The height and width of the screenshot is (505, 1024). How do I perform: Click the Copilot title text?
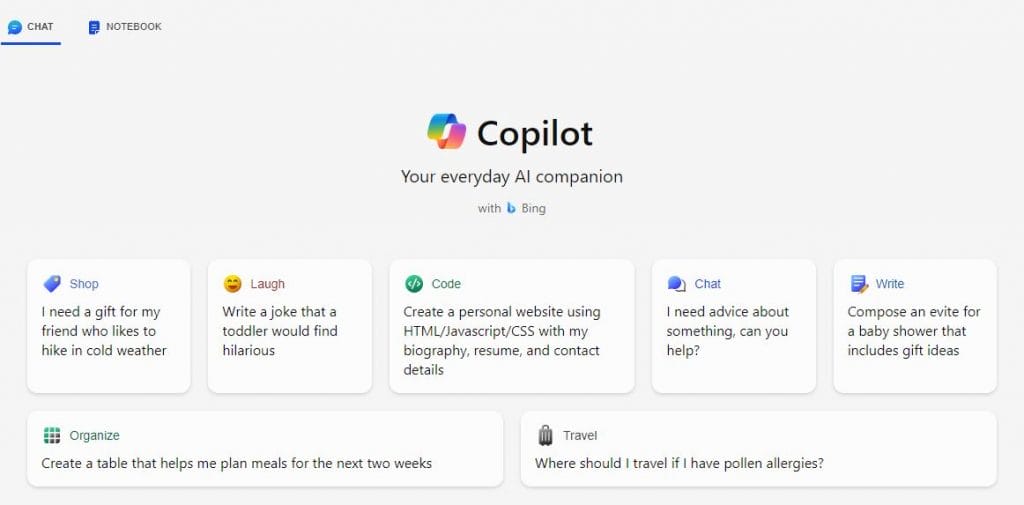(535, 133)
